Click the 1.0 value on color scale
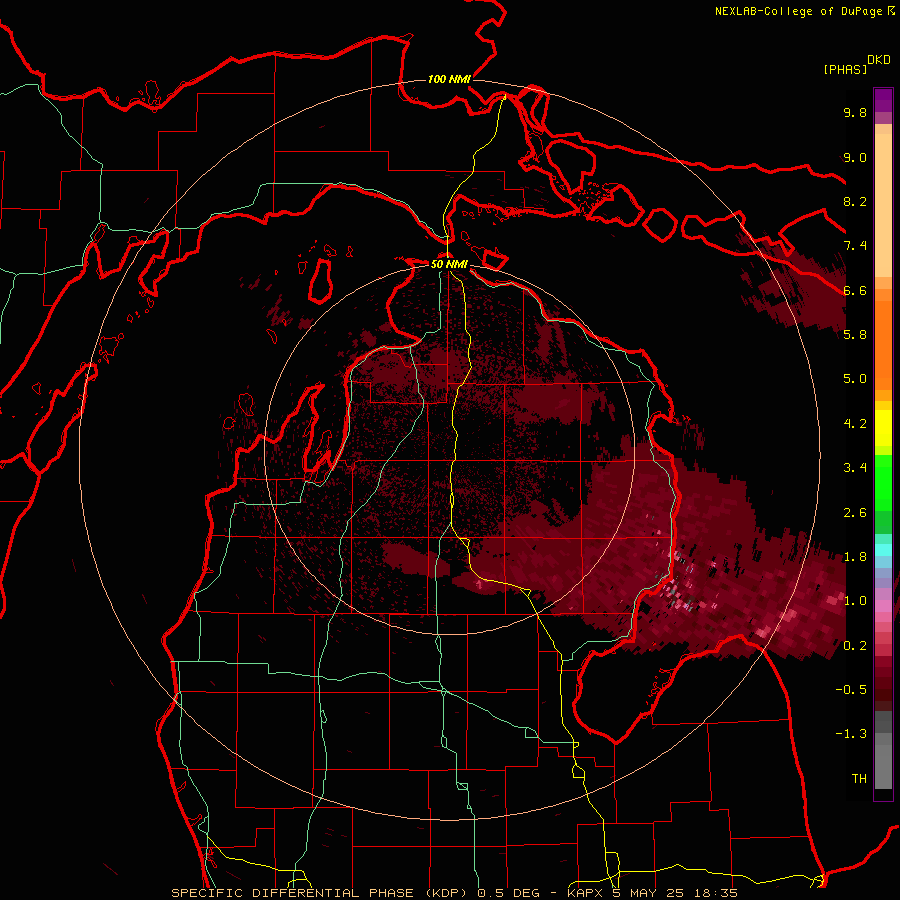 [x=855, y=600]
